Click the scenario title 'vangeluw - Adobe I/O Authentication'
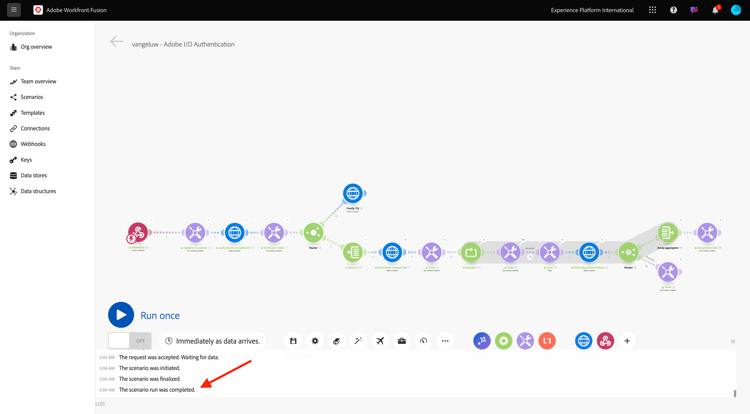Viewport: 750px width, 414px height. coord(183,44)
